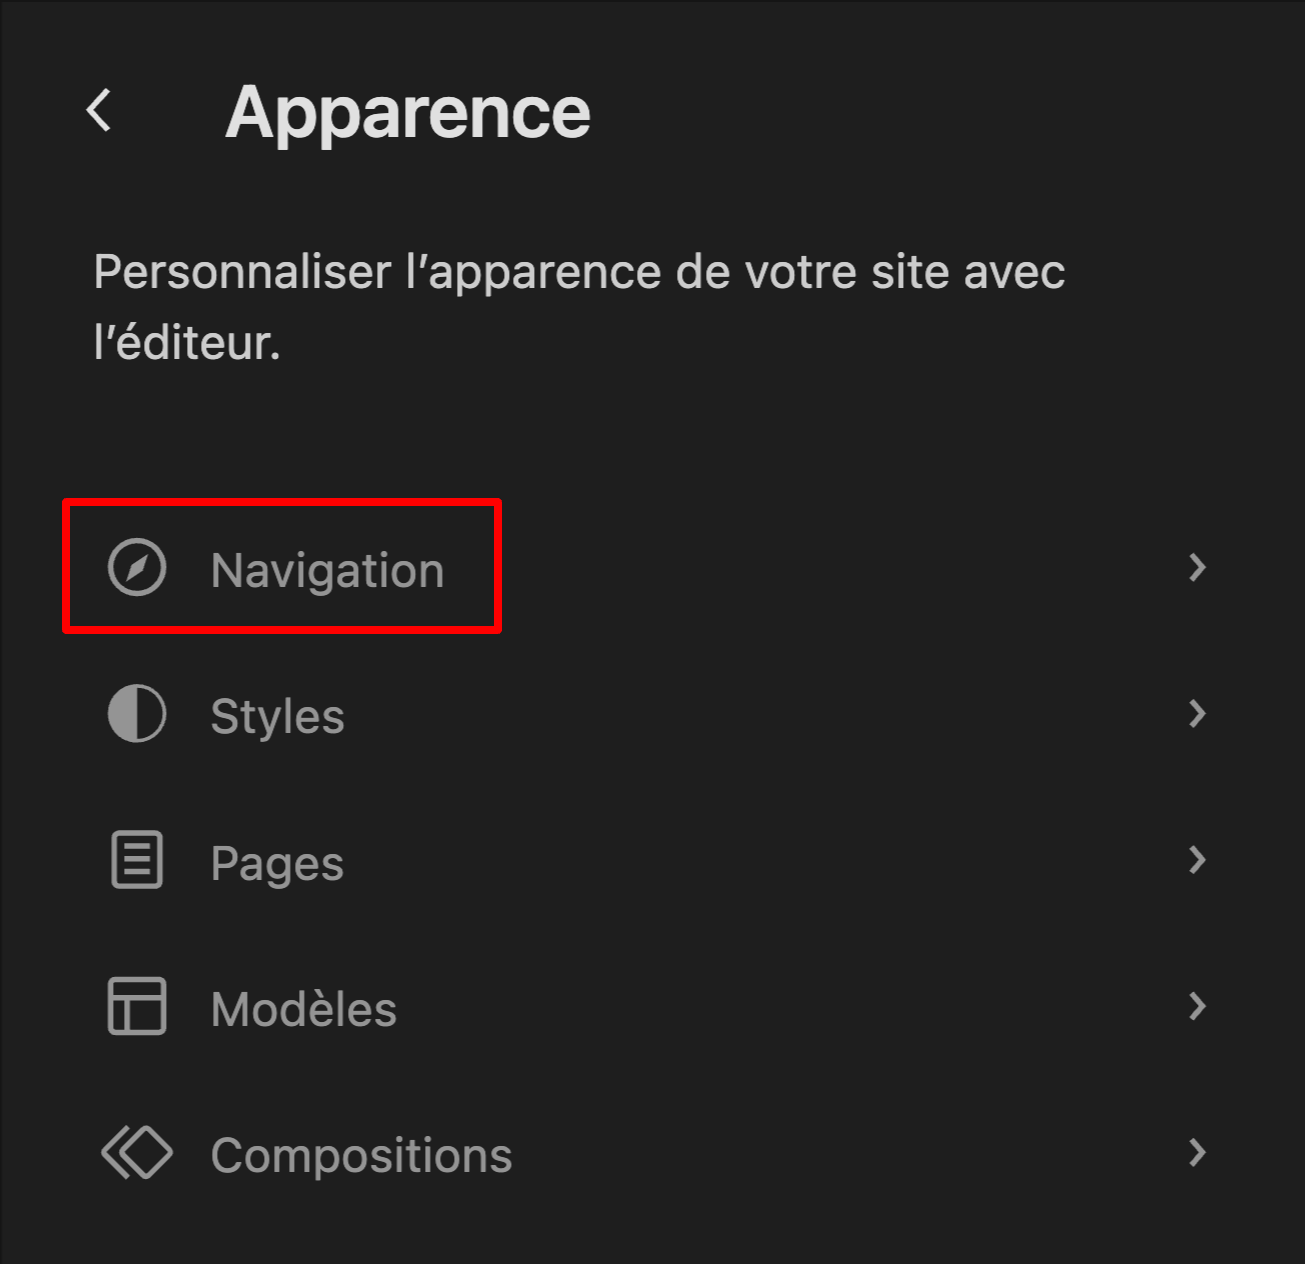Click the Apparence heading
Viewport: 1305px width, 1264px height.
409,110
